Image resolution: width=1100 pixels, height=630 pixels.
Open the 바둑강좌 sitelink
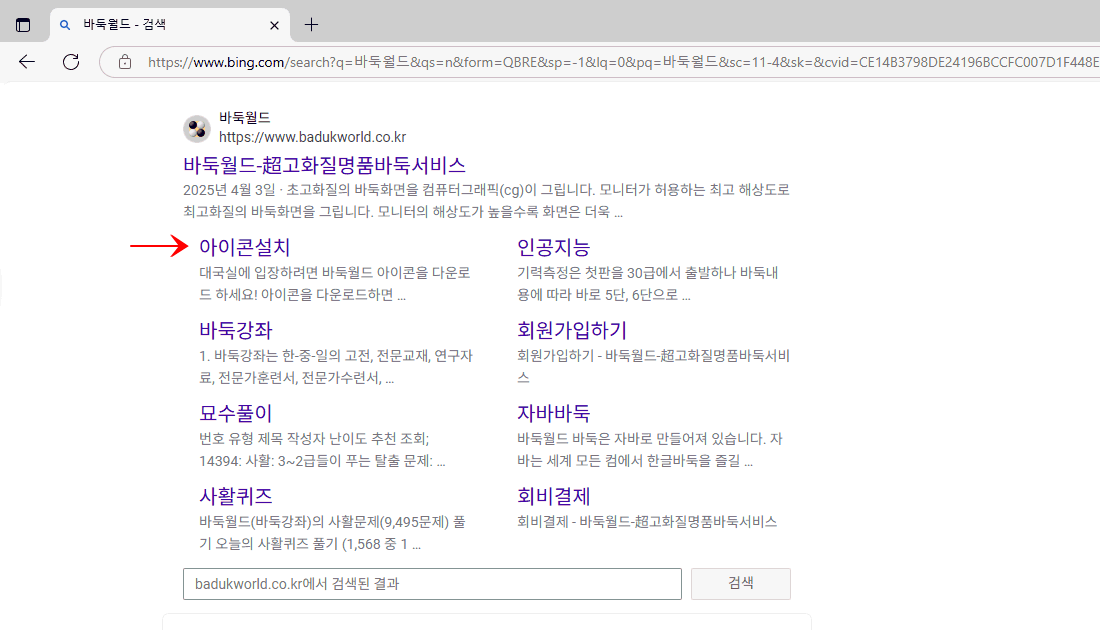click(236, 330)
